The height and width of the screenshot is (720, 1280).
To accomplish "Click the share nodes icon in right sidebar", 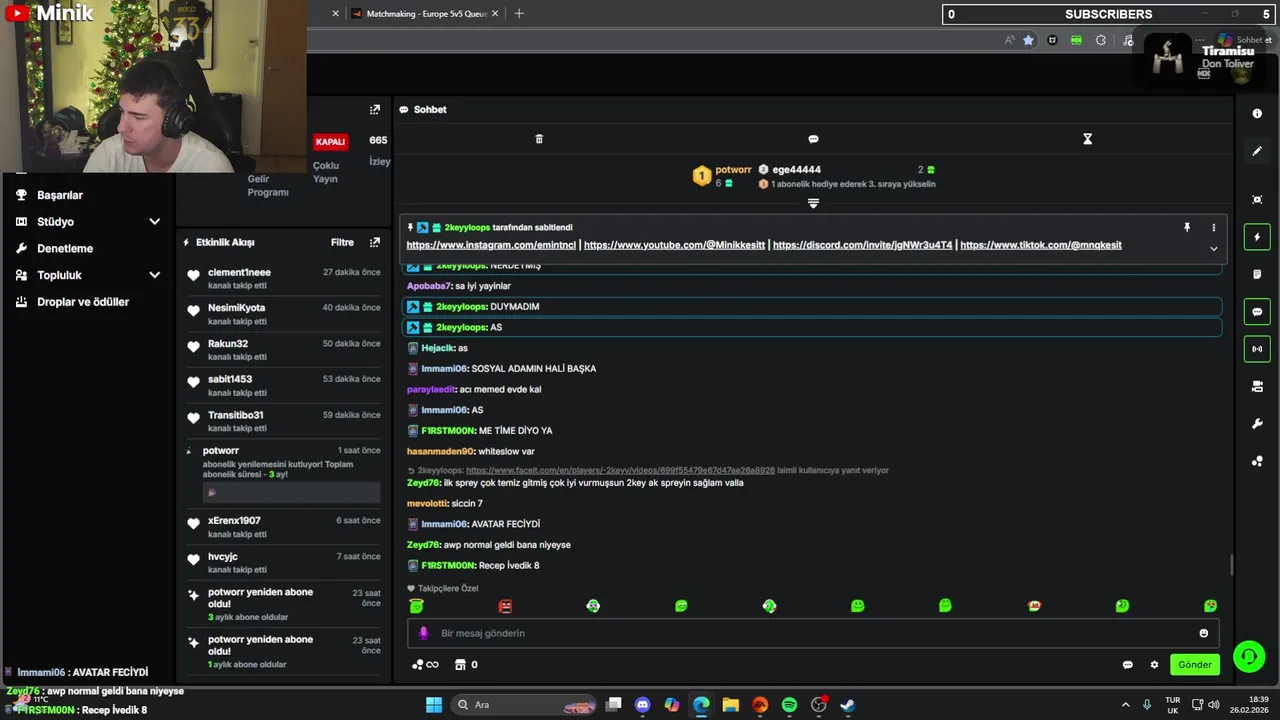I will [x=1257, y=461].
